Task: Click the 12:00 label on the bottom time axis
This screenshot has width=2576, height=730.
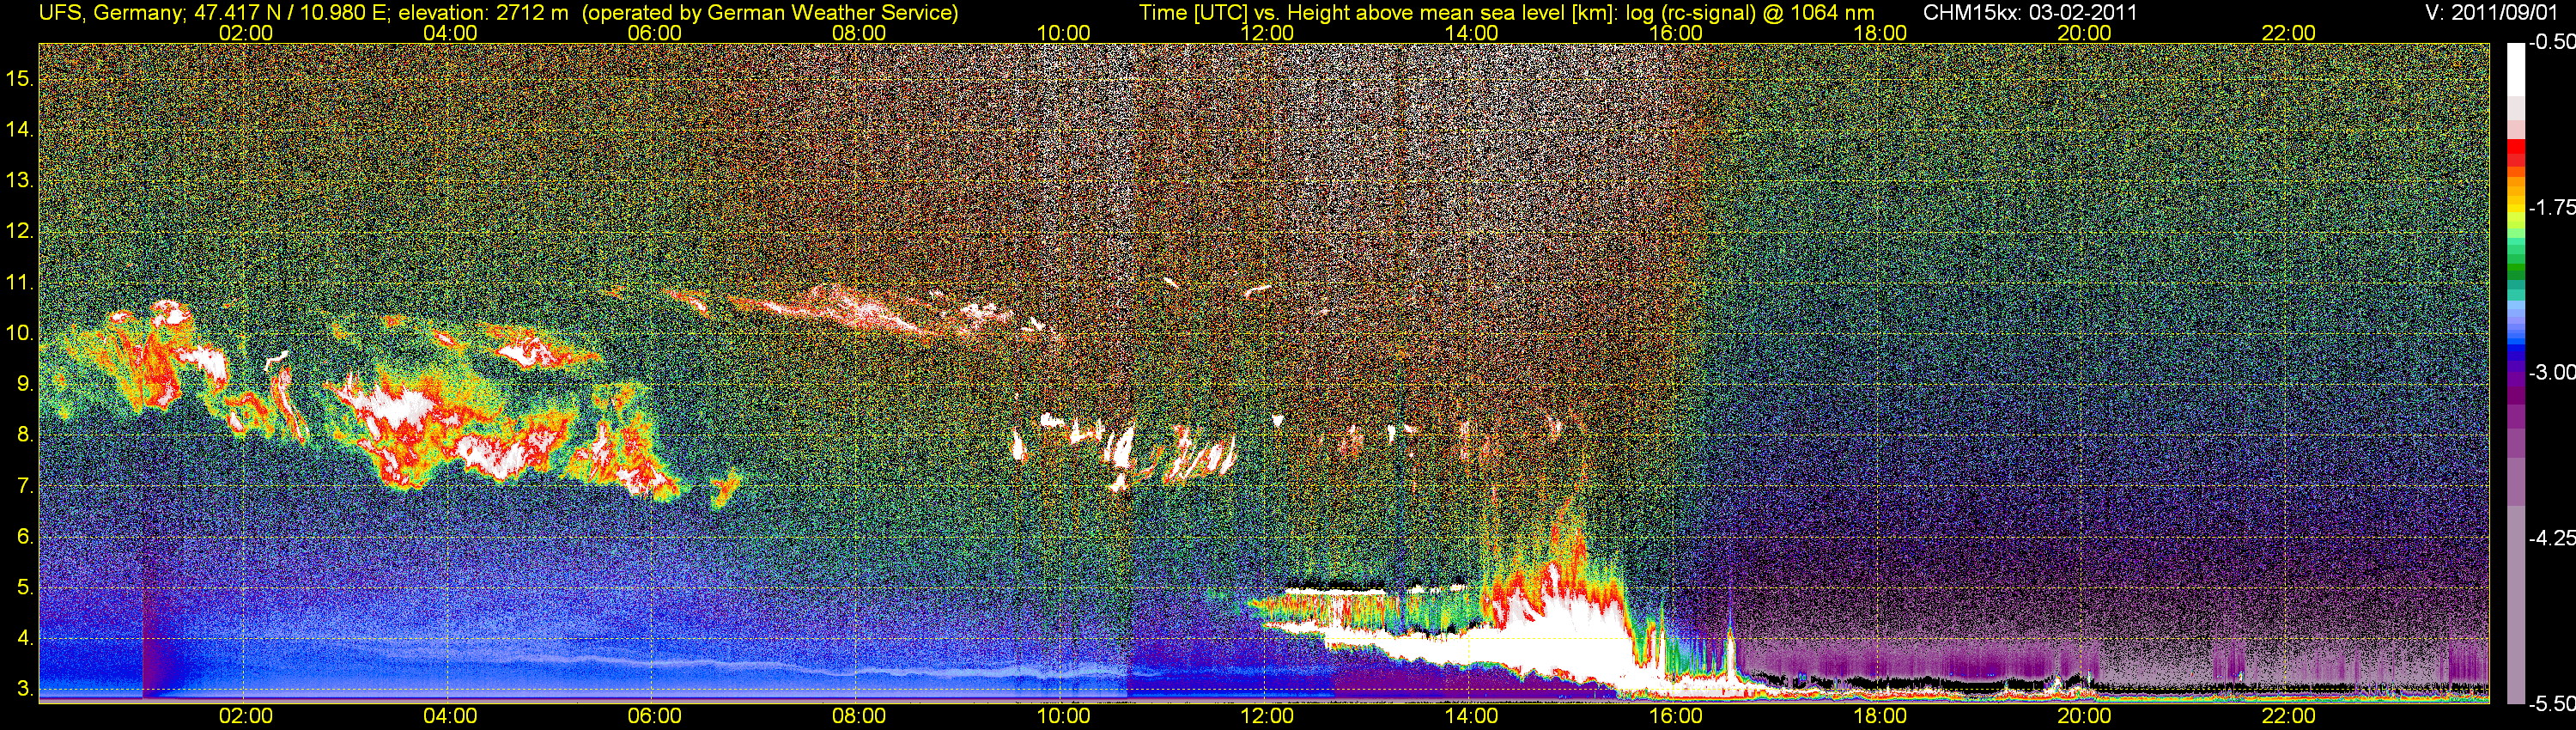Action: pyautogui.click(x=1267, y=716)
